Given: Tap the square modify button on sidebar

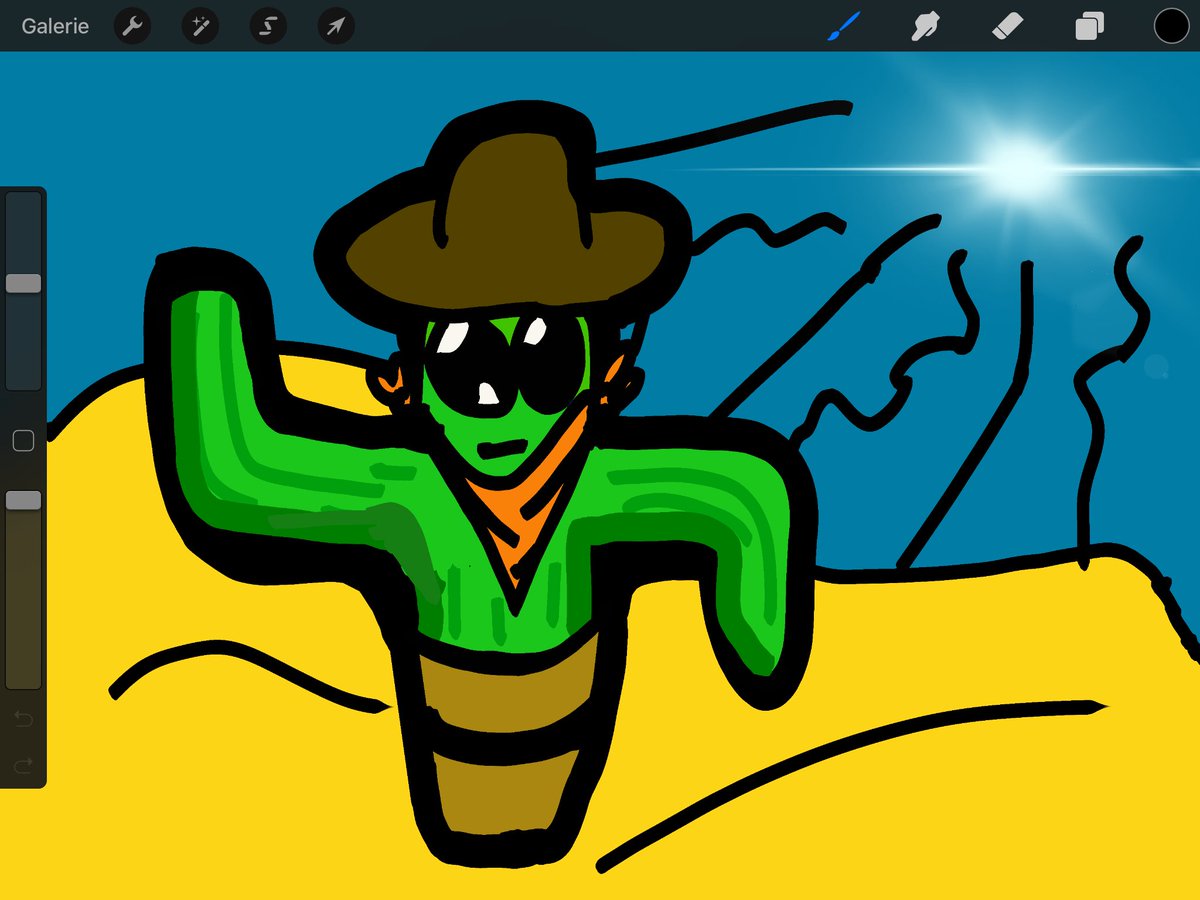Looking at the screenshot, I should (x=23, y=441).
